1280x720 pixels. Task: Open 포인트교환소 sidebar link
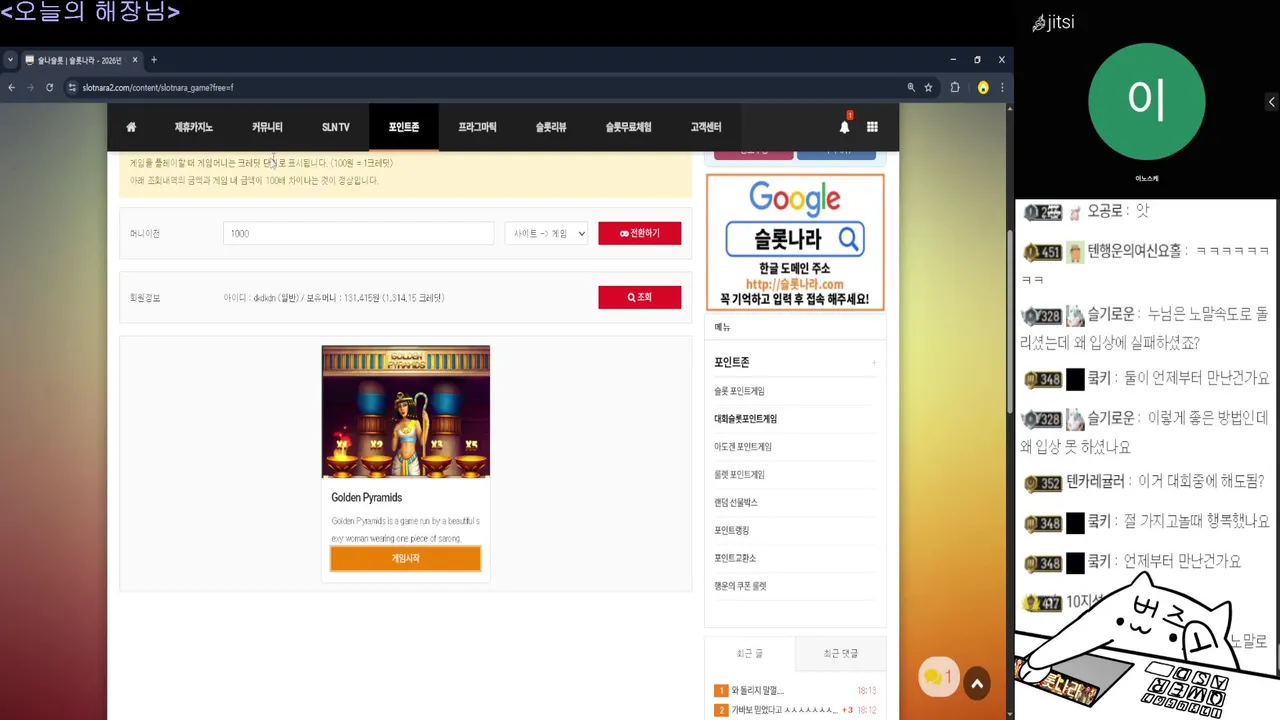735,558
